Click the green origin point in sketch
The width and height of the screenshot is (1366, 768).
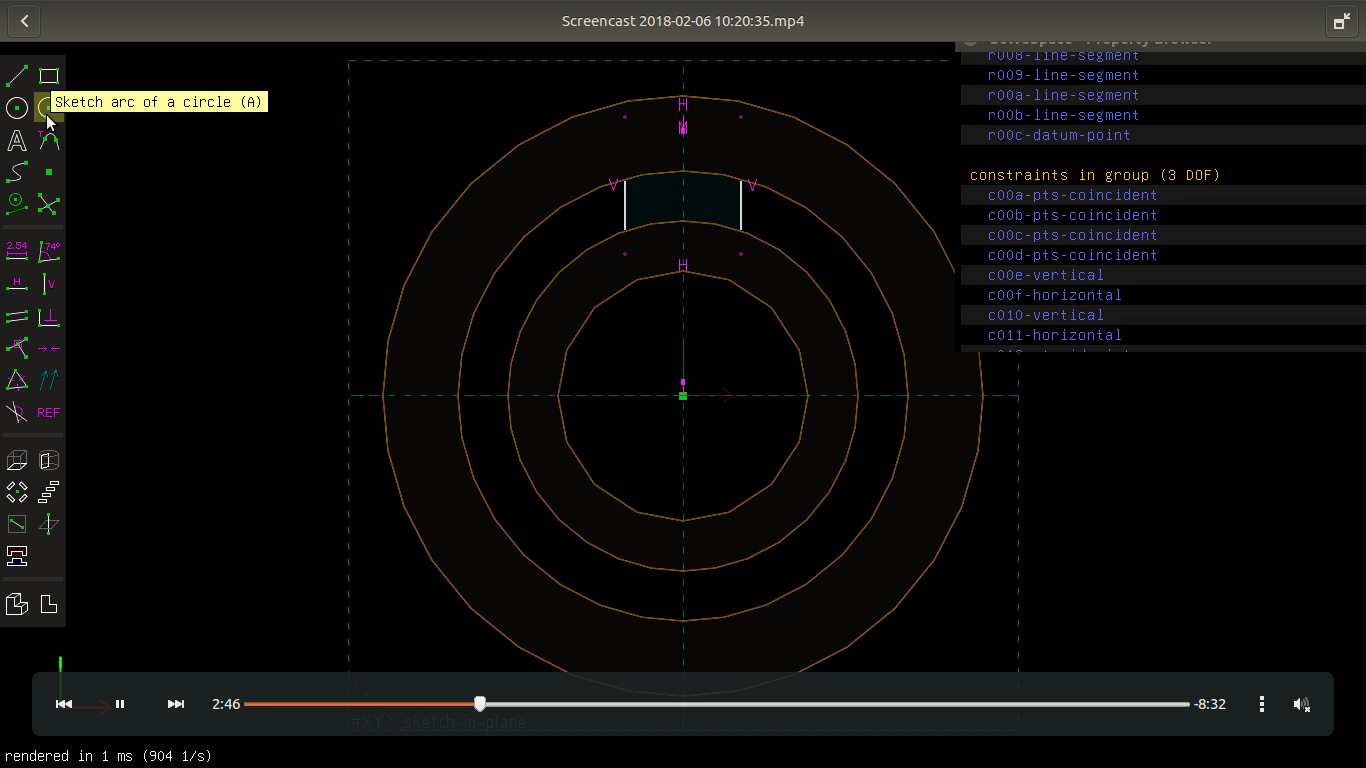point(683,396)
